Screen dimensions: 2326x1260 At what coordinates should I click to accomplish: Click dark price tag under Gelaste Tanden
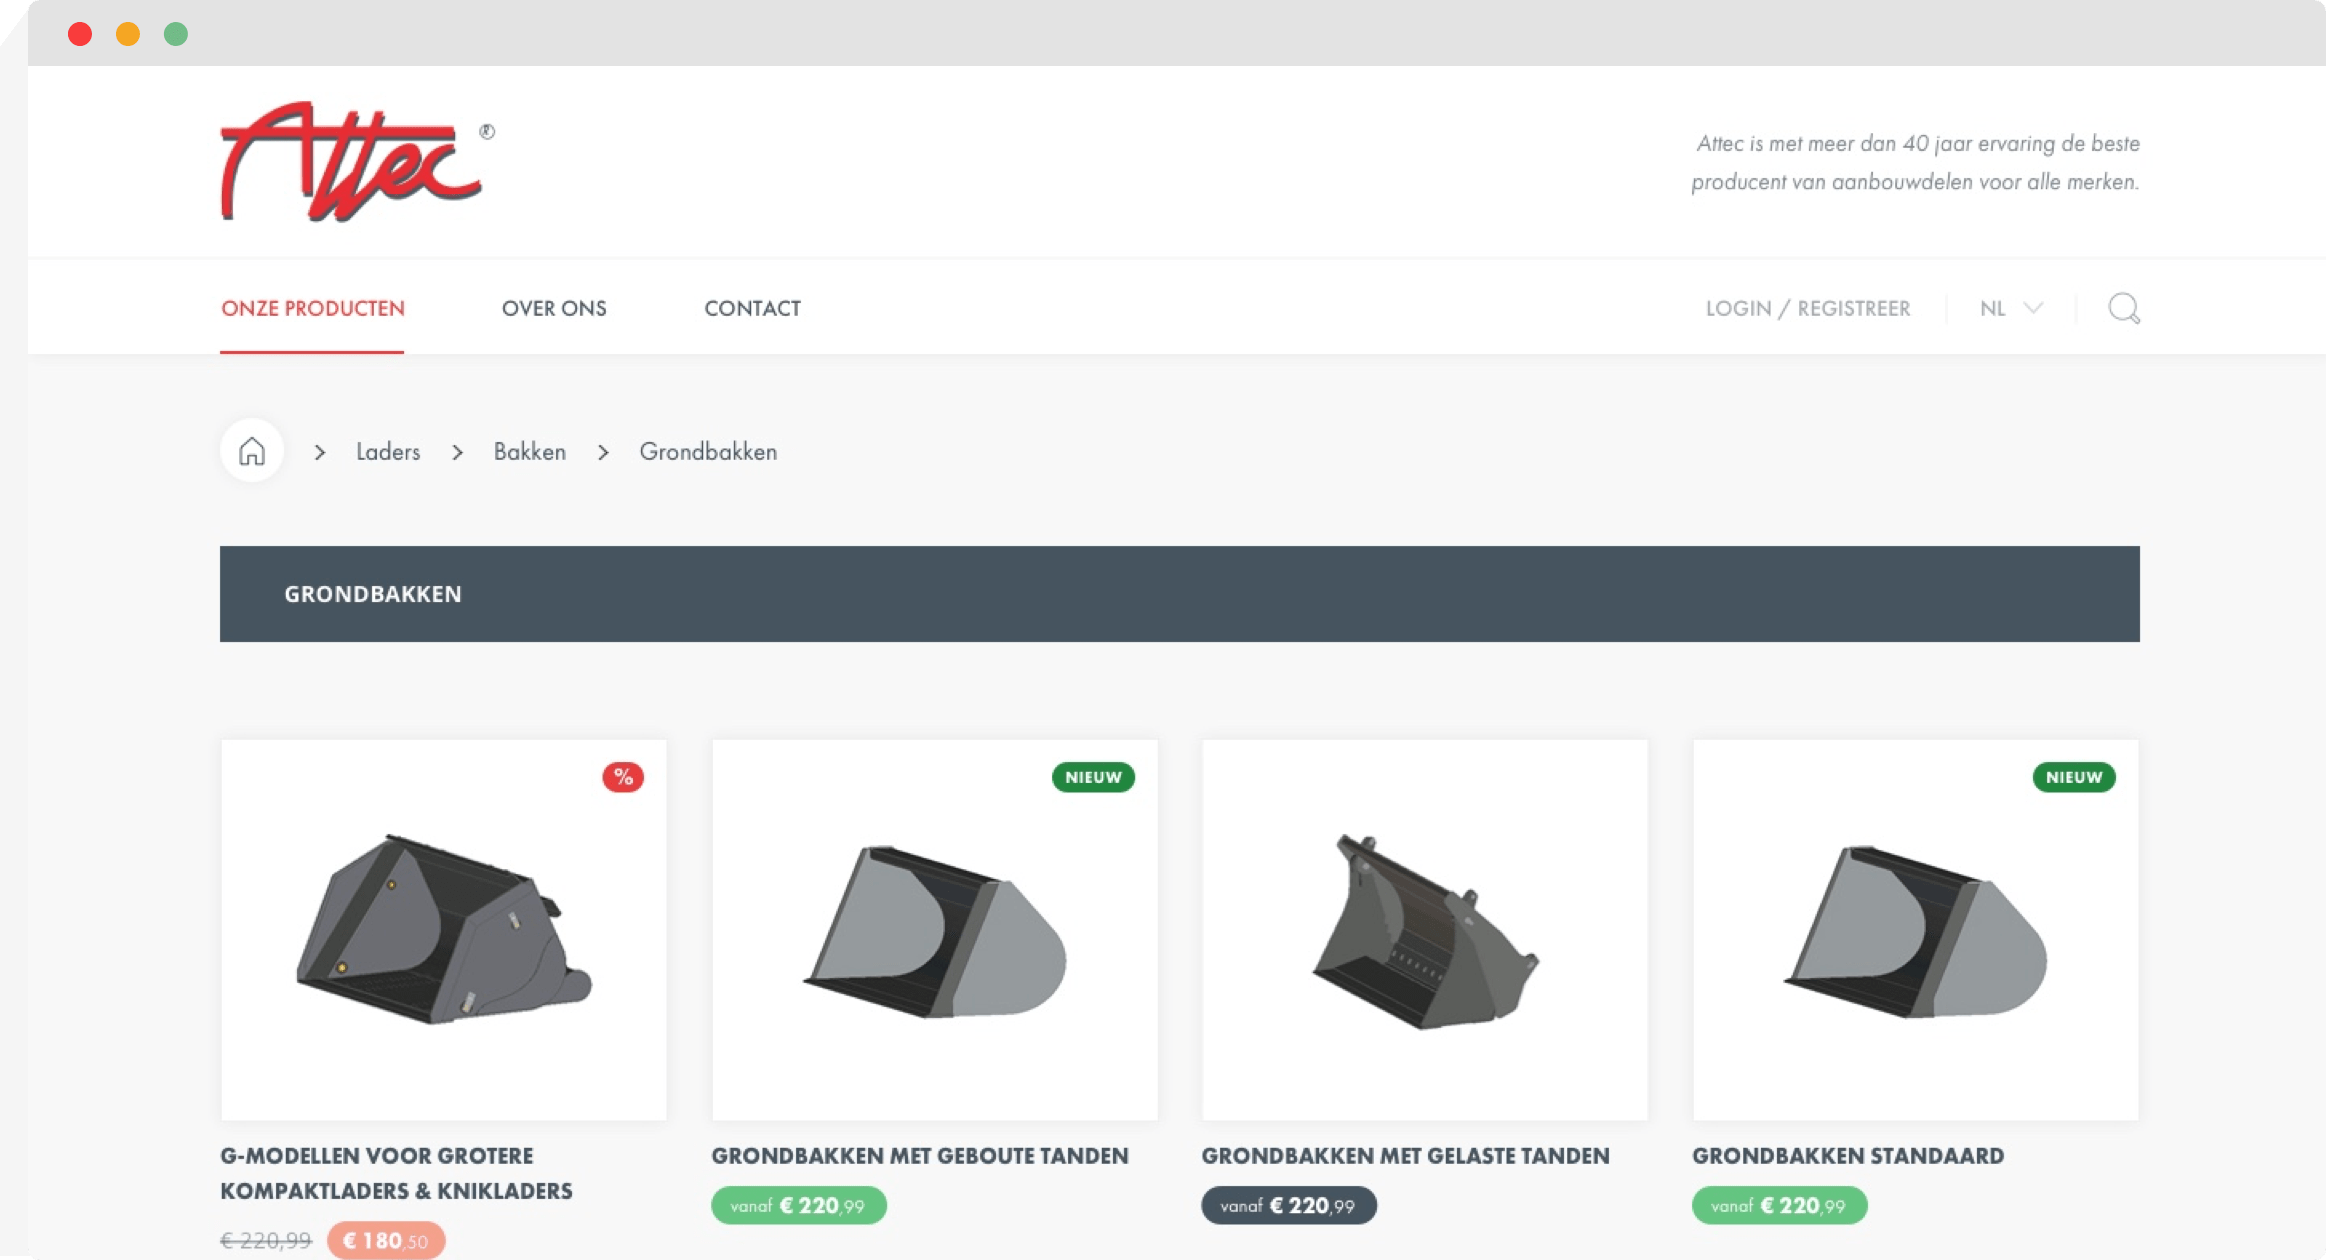point(1289,1206)
